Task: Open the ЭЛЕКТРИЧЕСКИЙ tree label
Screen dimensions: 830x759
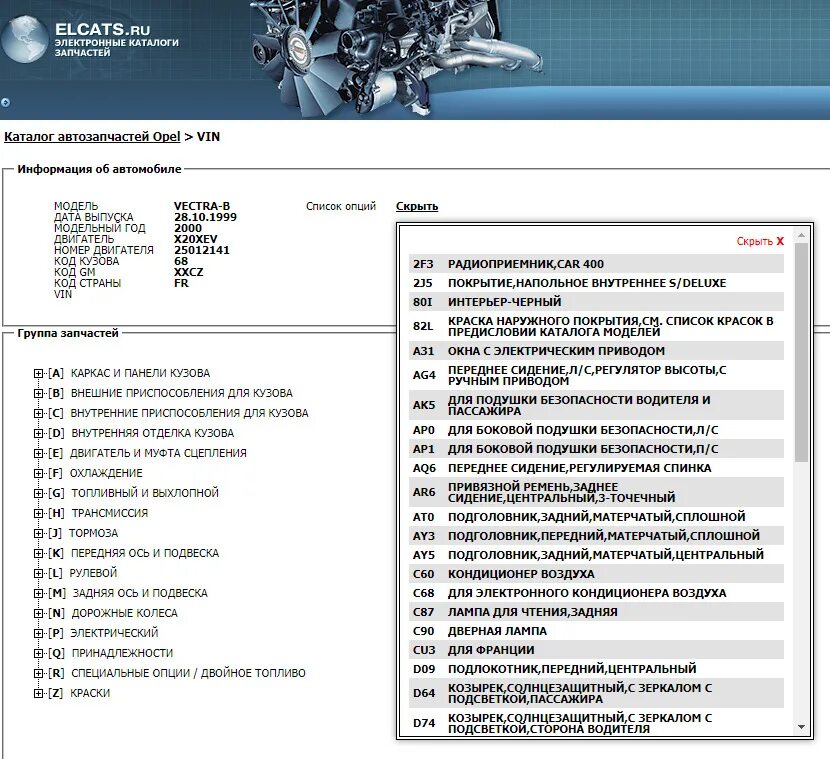Action: pos(114,633)
